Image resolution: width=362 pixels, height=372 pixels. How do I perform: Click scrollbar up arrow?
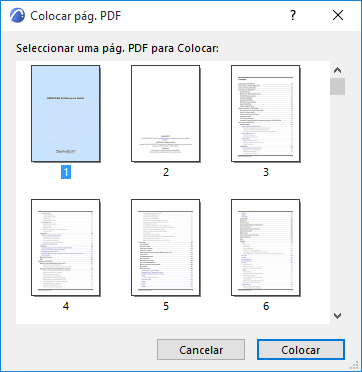point(338,70)
